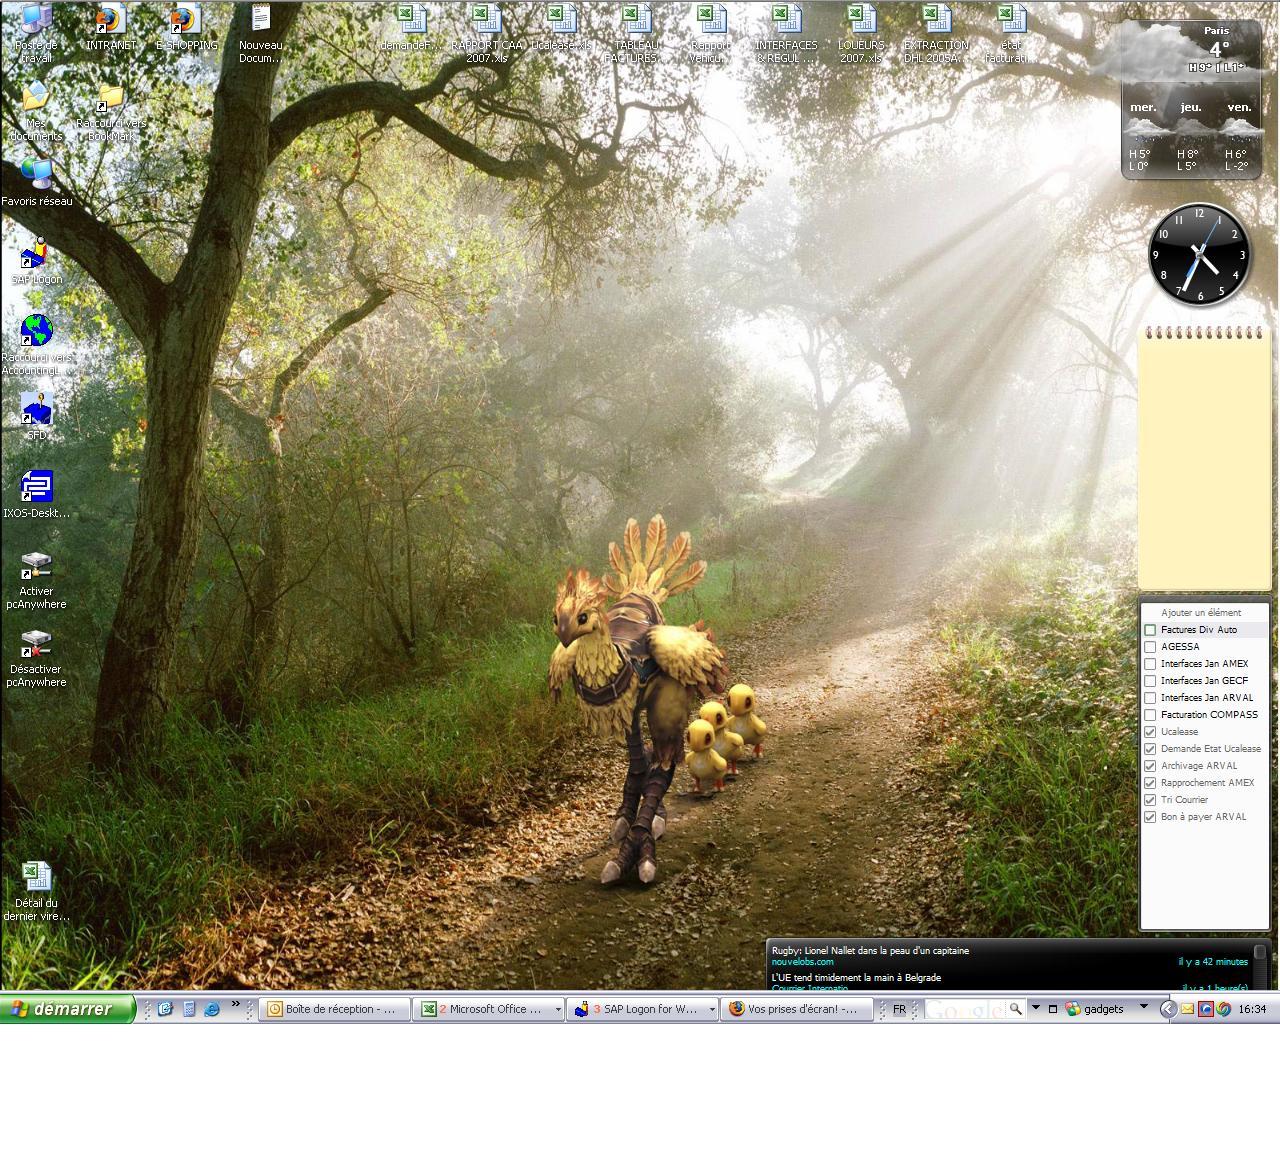Click Ajouter un élément in to-do list

[1201, 613]
